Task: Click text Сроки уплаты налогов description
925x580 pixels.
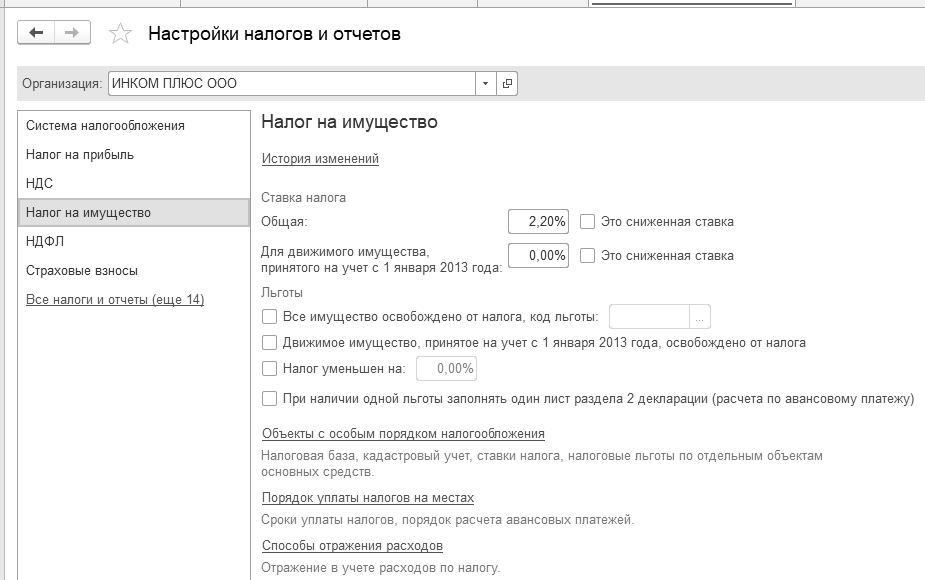Action: [448, 520]
